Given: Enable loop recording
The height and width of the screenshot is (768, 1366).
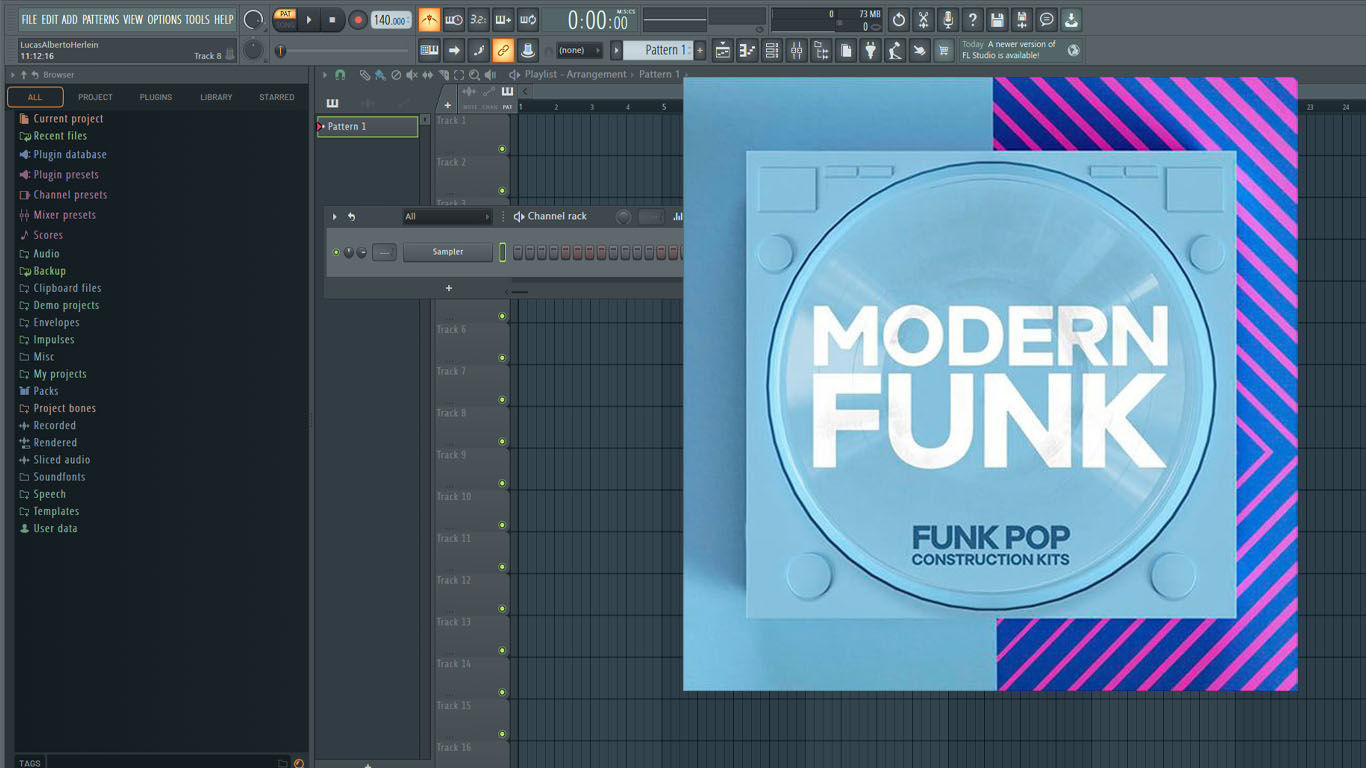Looking at the screenshot, I should point(528,20).
